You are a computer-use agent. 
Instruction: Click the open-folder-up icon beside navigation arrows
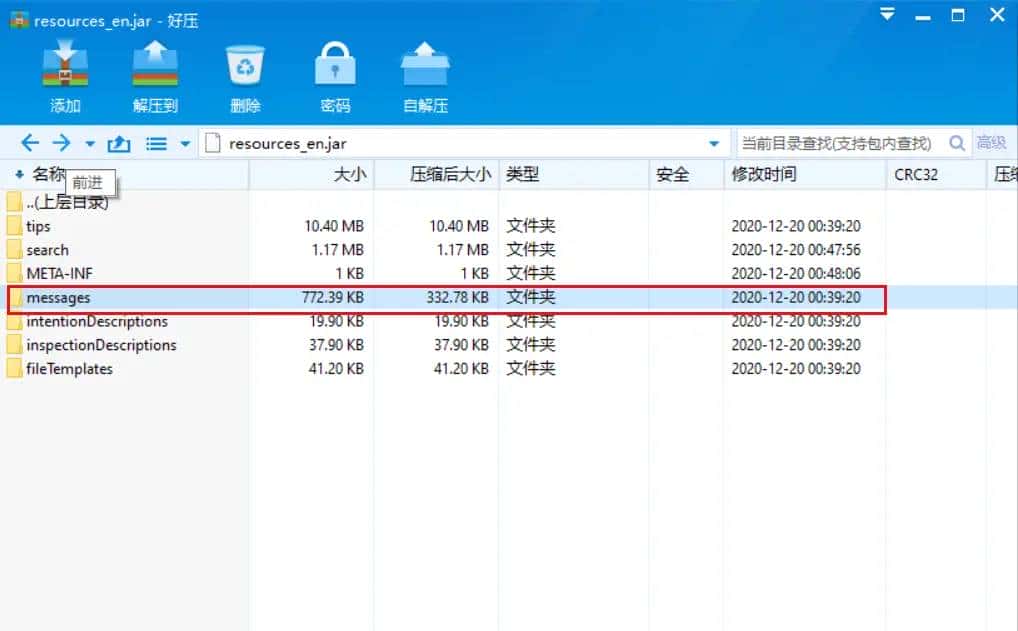(119, 143)
